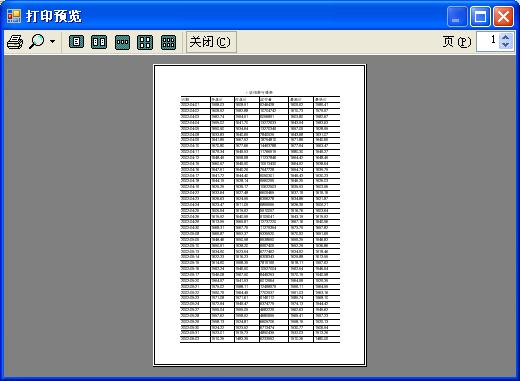This screenshot has width=520, height=381.
Task: Click the 关闭(C) close button
Action: pos(211,42)
